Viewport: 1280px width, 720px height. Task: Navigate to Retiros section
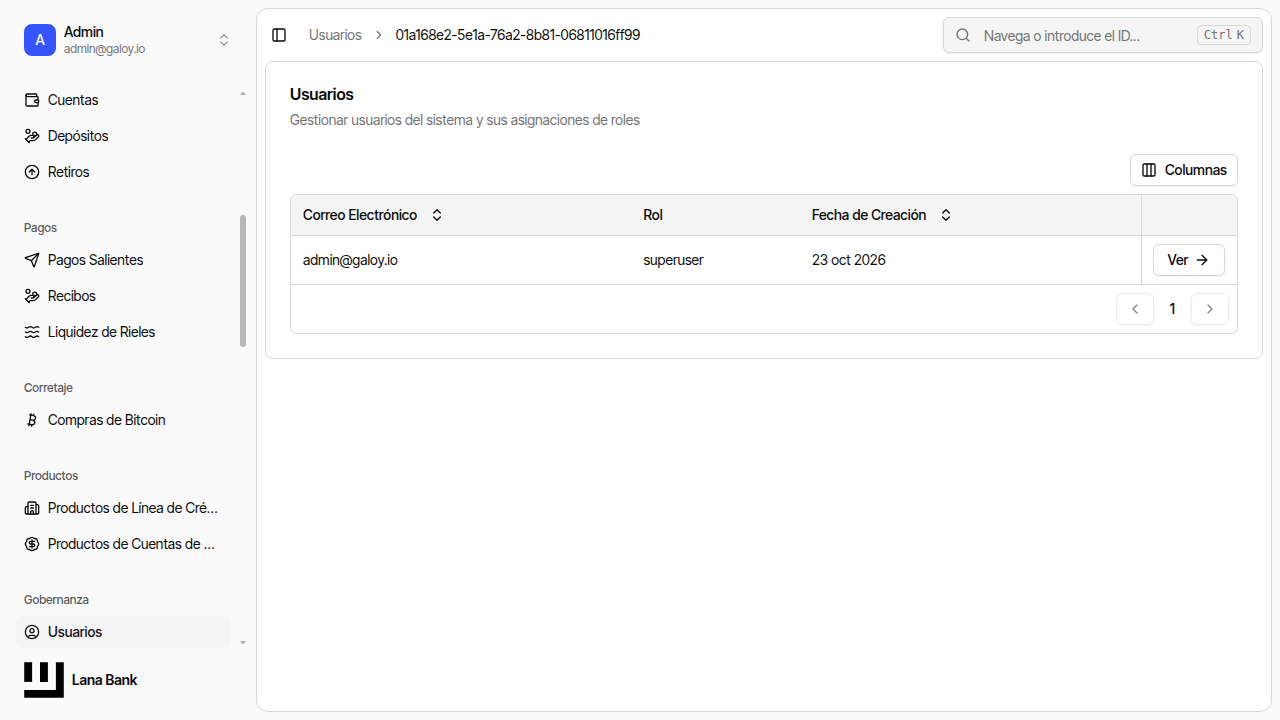[123, 172]
